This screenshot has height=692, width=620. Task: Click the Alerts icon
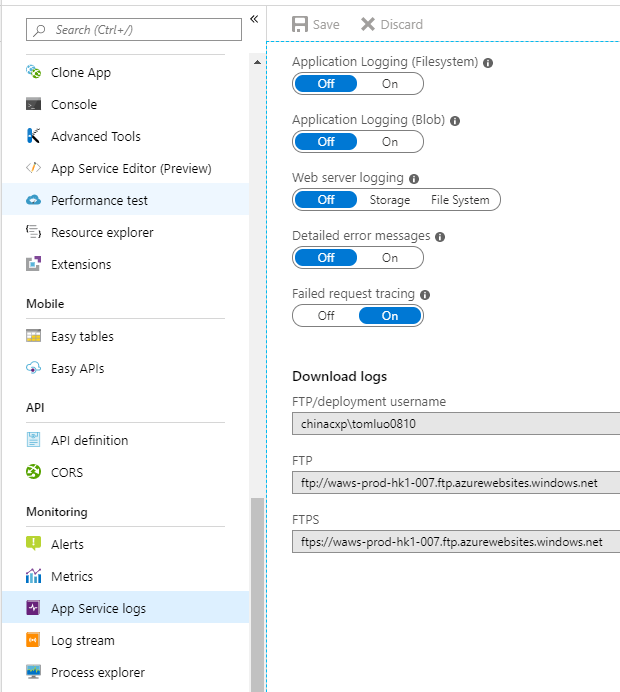tap(34, 544)
